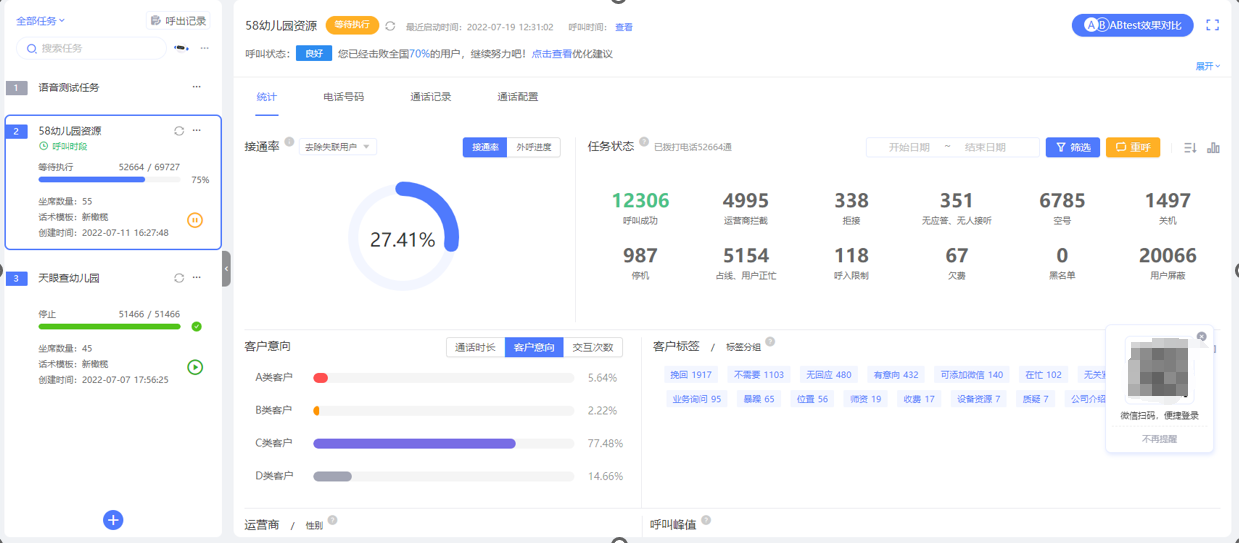Image resolution: width=1239 pixels, height=543 pixels.
Task: Pause the 58幼儿园资源 task
Action: (x=195, y=220)
